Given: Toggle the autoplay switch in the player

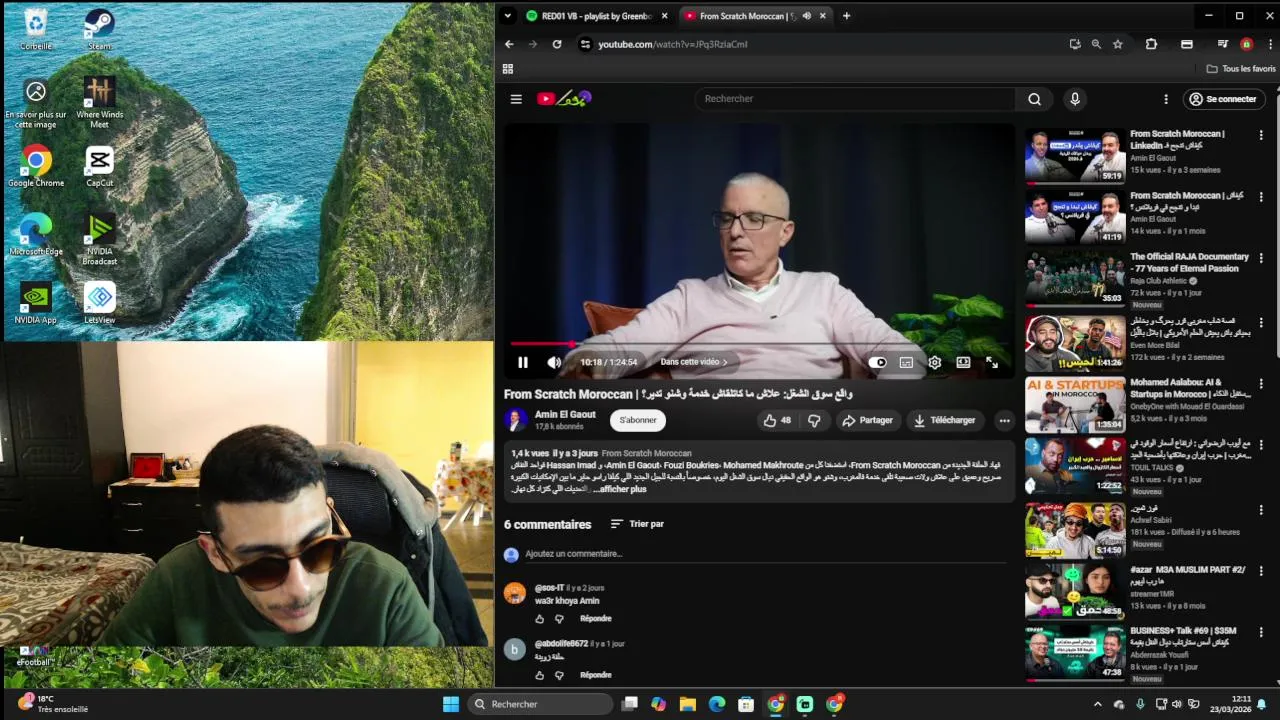Looking at the screenshot, I should click(877, 362).
